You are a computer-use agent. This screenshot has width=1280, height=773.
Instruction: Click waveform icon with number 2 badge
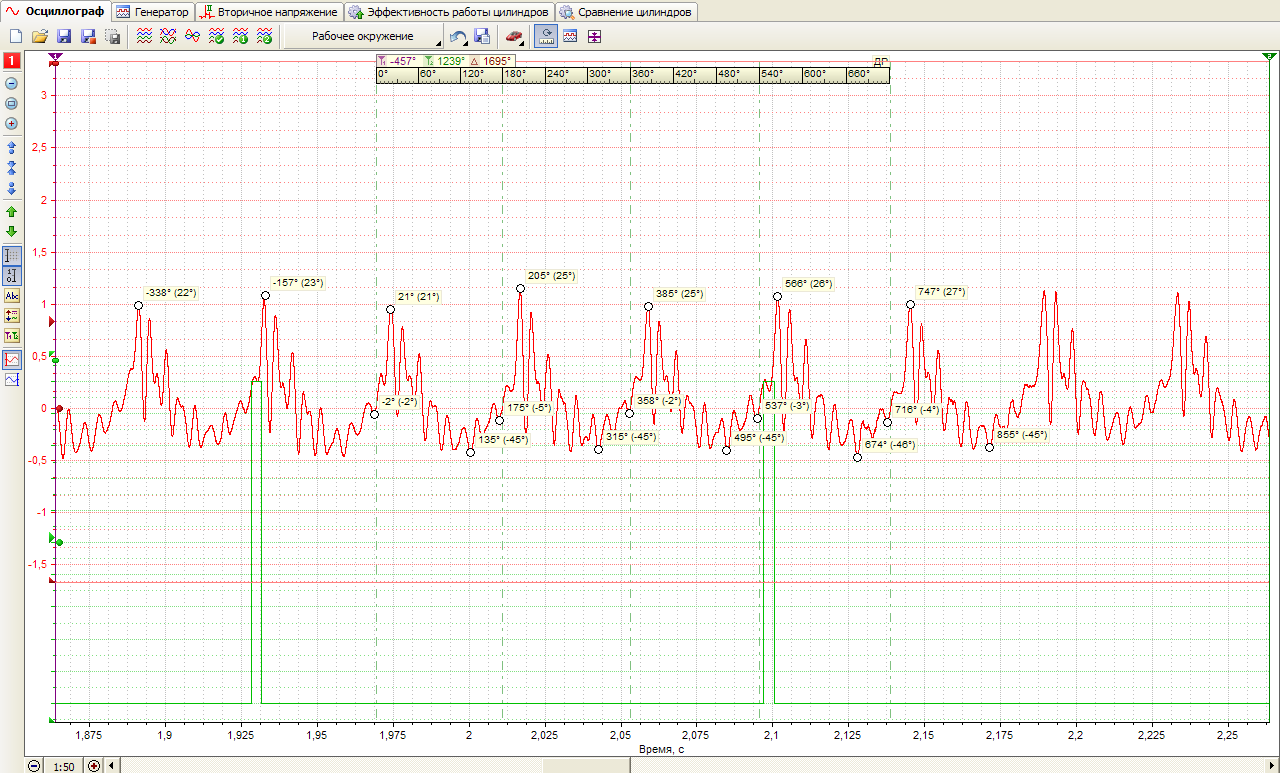264,37
